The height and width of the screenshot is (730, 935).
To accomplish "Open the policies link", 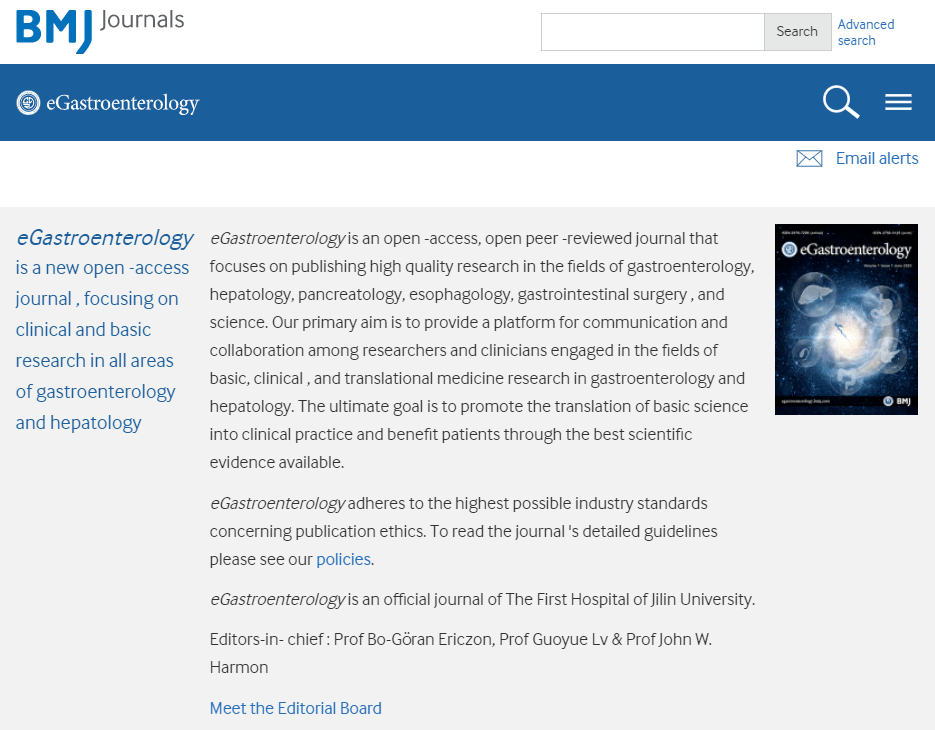I will 343,560.
